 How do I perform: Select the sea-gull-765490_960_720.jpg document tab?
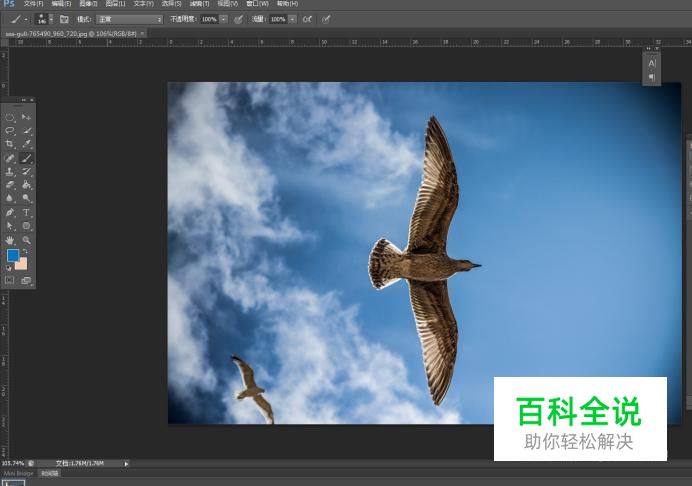click(71, 34)
